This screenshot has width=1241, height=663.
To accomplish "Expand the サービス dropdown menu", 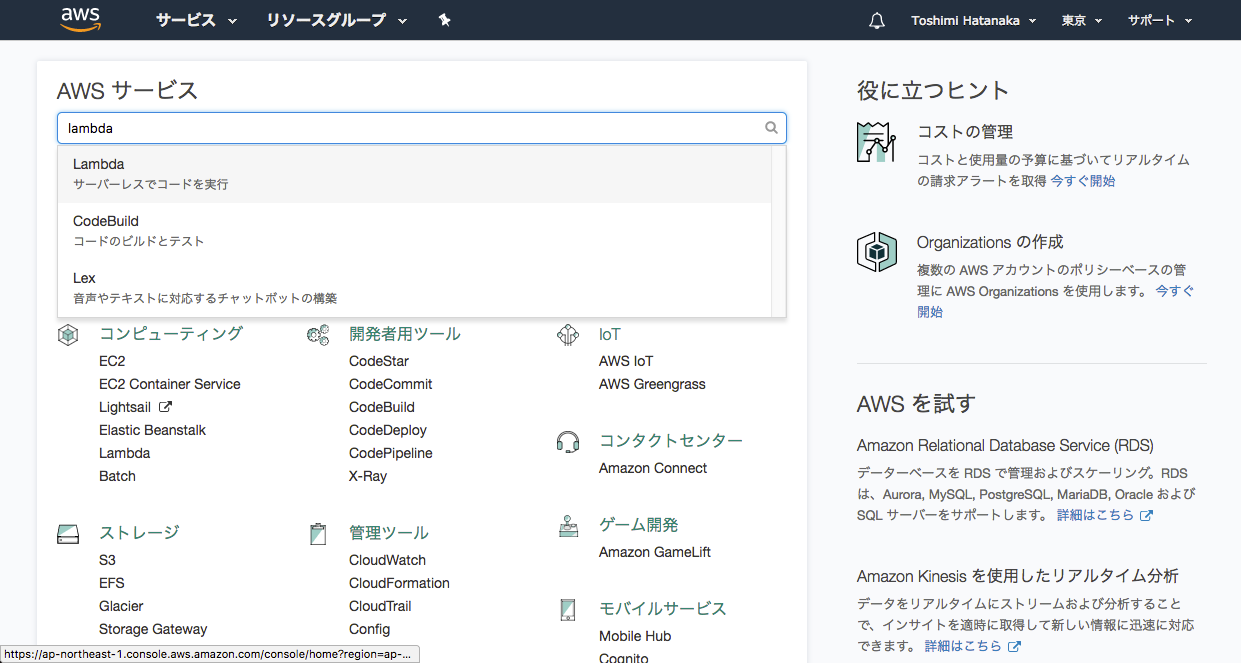I will (196, 20).
